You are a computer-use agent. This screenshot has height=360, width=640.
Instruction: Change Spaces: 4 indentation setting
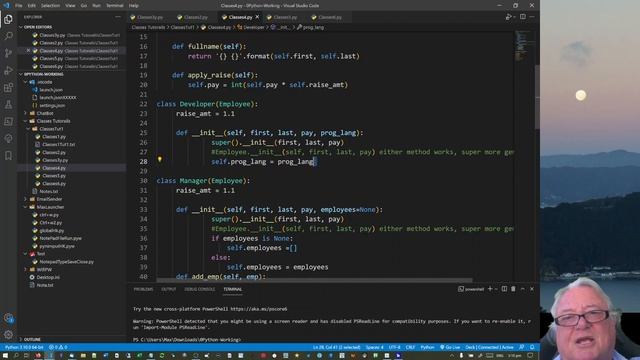374,347
